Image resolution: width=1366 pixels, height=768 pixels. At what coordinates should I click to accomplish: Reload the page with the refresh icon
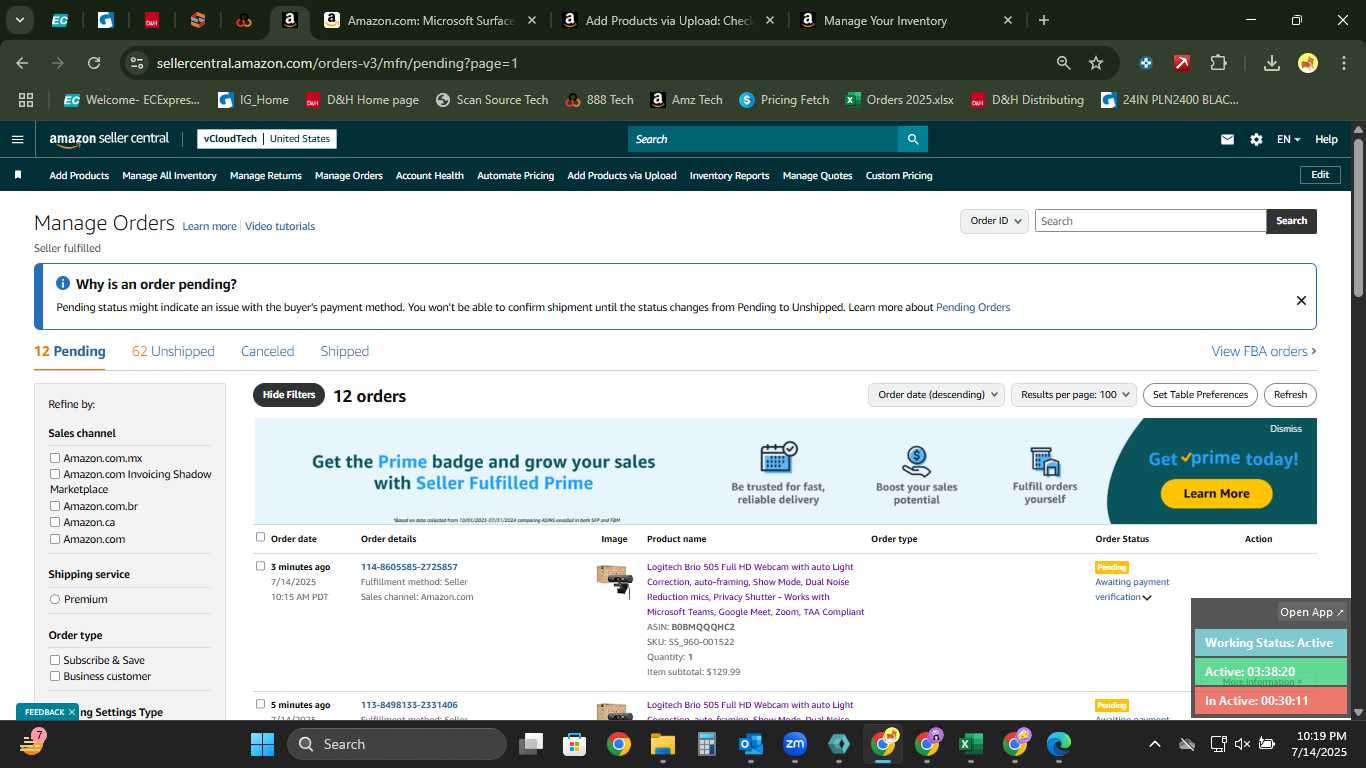tap(94, 63)
